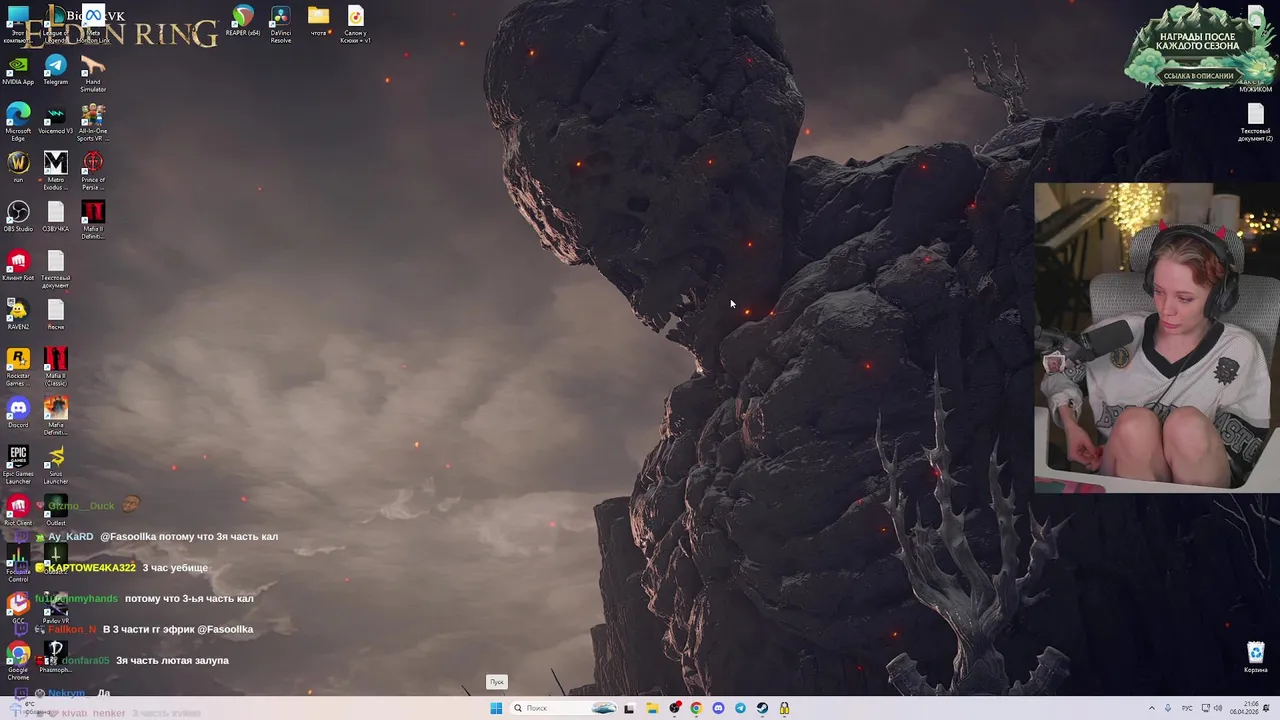Open the yellow padlock app on the taskbar

coord(784,708)
